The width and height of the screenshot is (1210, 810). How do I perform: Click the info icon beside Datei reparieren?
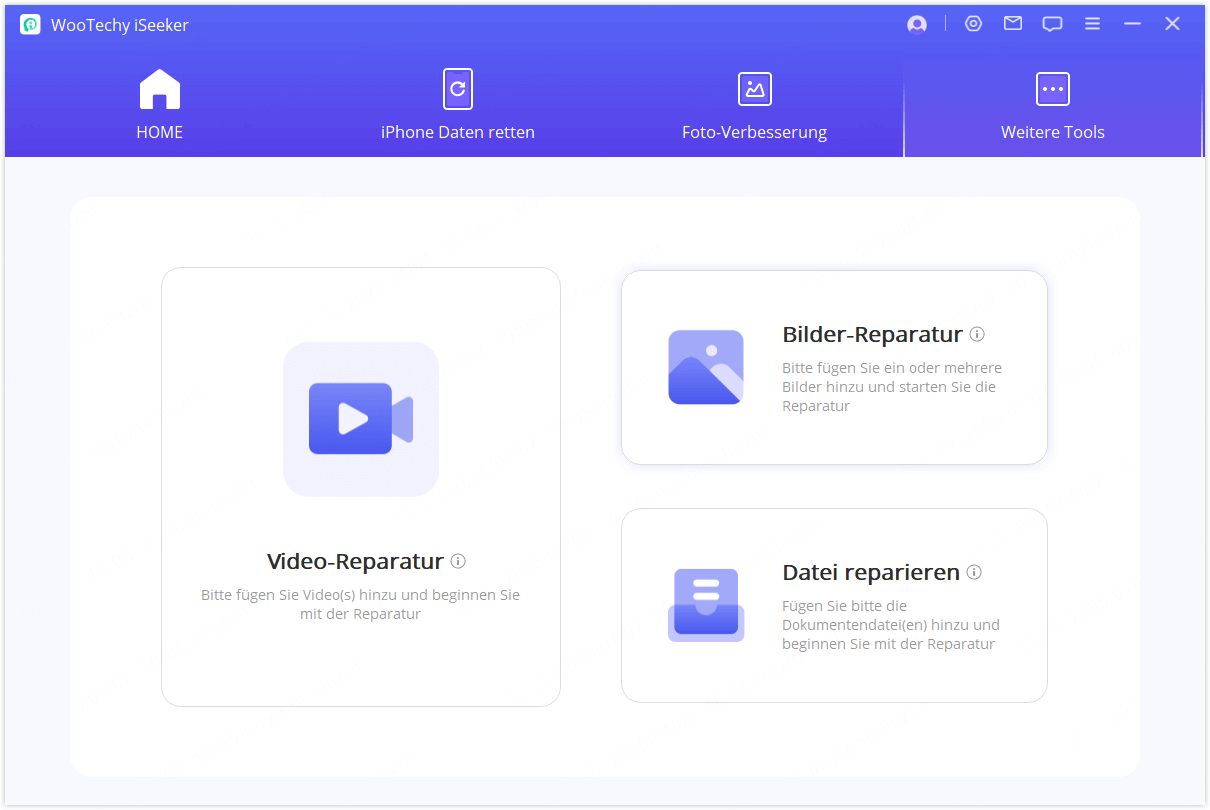(x=975, y=572)
